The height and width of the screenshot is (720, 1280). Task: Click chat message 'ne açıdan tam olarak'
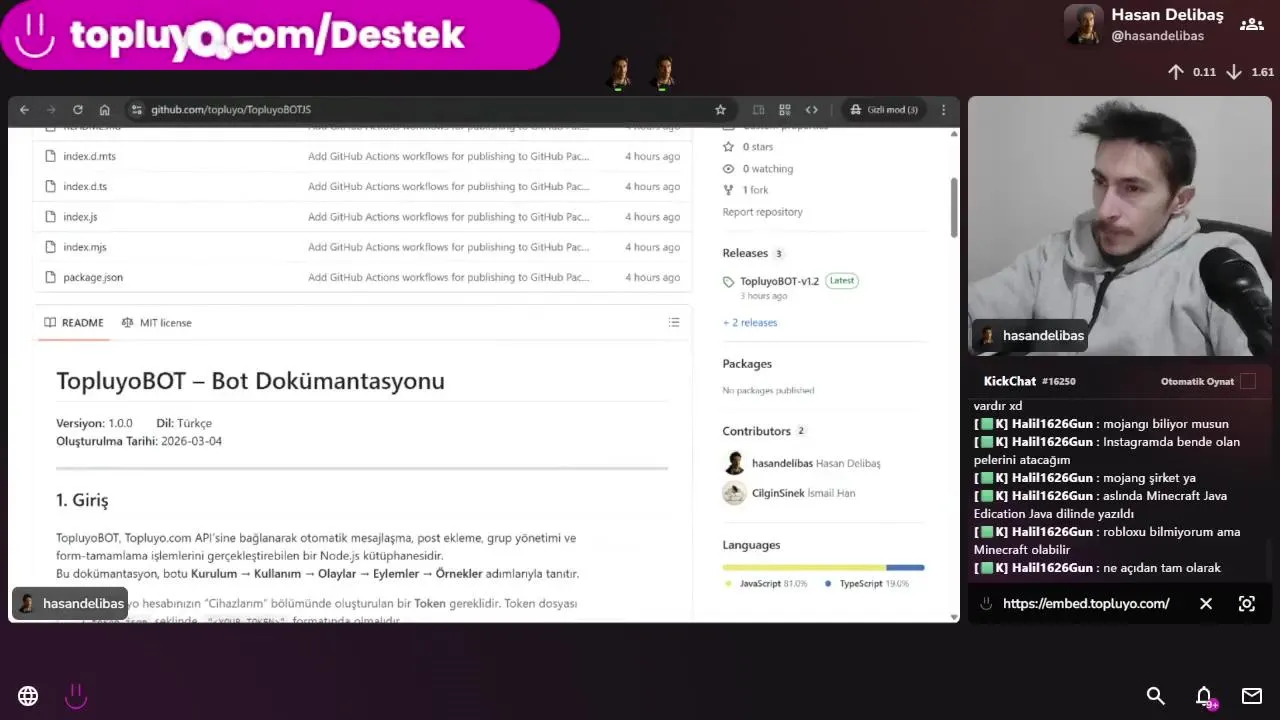[1162, 568]
